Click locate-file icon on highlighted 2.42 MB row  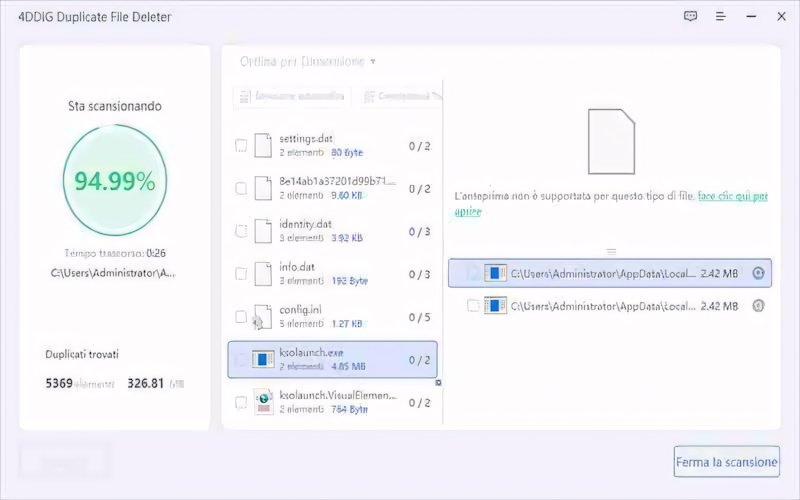click(758, 273)
